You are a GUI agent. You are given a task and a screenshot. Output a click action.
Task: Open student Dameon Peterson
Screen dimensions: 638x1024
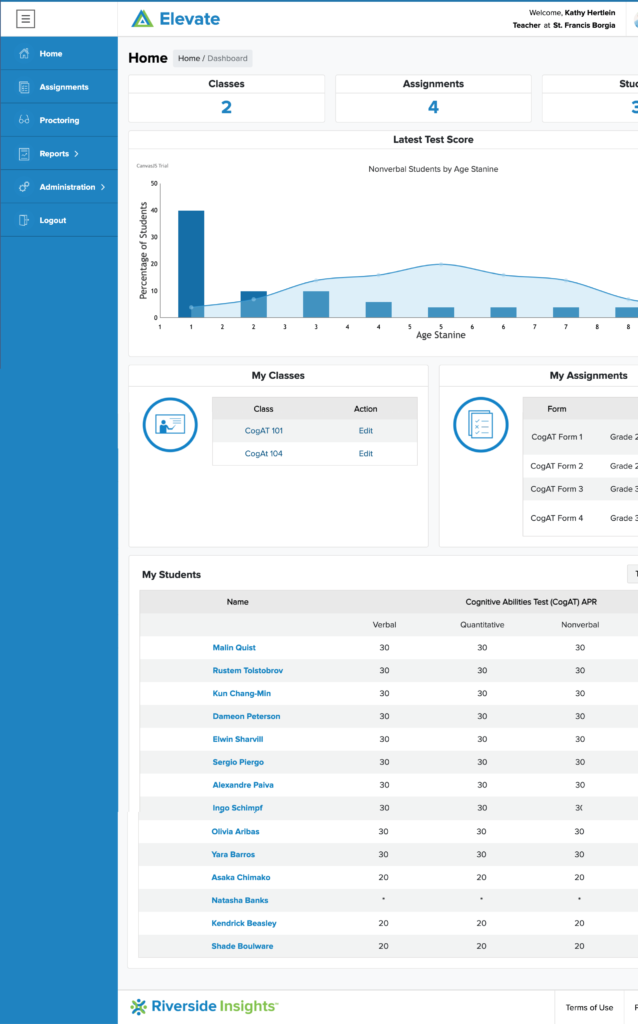coord(246,716)
